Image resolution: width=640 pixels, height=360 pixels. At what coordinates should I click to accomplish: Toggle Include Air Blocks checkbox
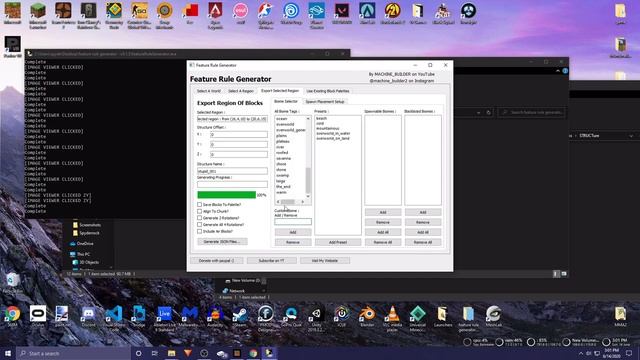tap(200, 231)
